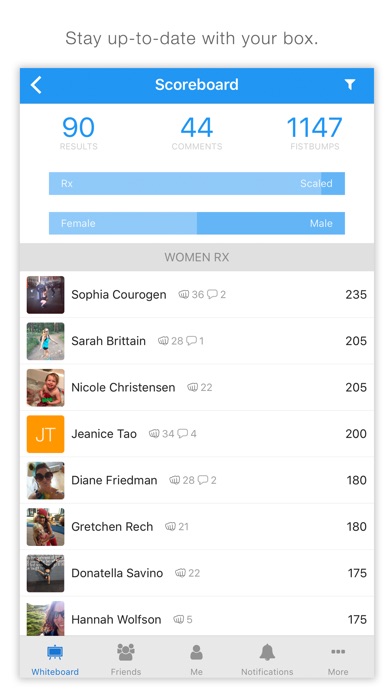Select the Scaled segment of the bar
This screenshot has width=392, height=696.
[x=333, y=183]
